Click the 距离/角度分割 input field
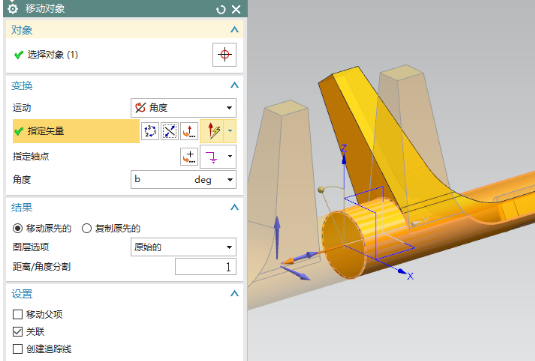This screenshot has height=361, width=535. coord(206,266)
